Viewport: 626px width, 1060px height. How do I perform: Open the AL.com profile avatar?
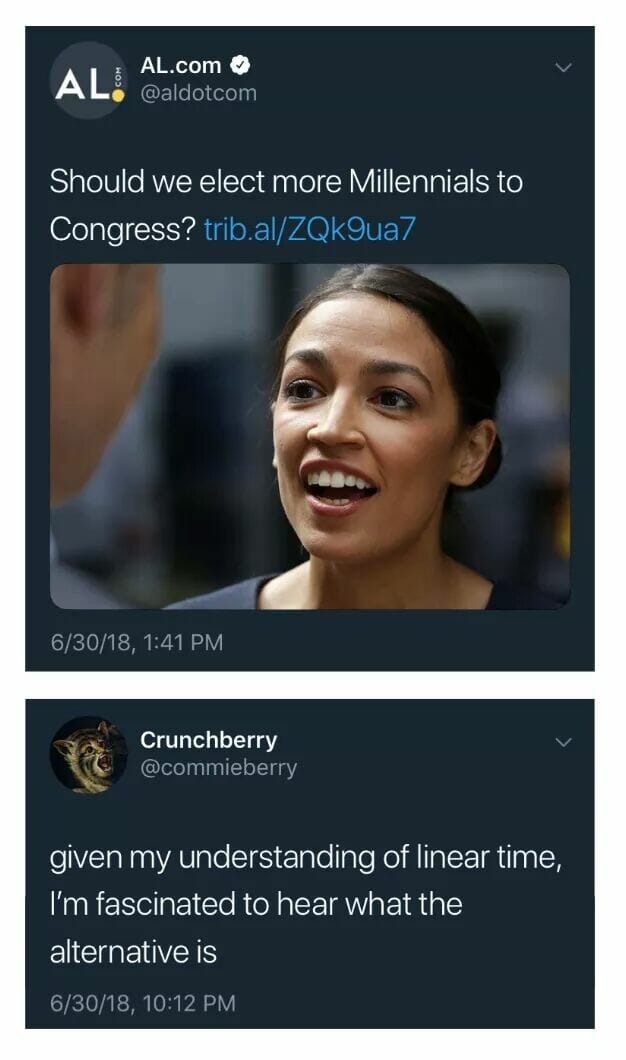pyautogui.click(x=89, y=80)
